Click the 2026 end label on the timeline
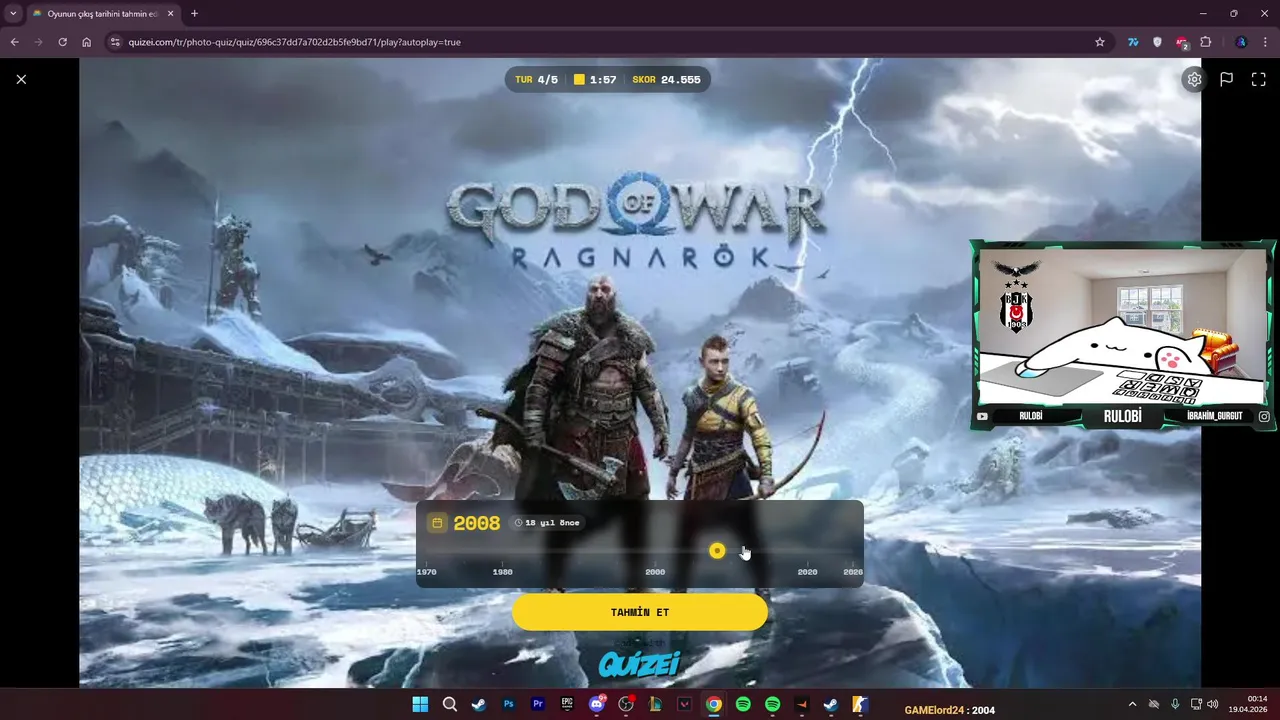The image size is (1280, 720). click(x=853, y=572)
